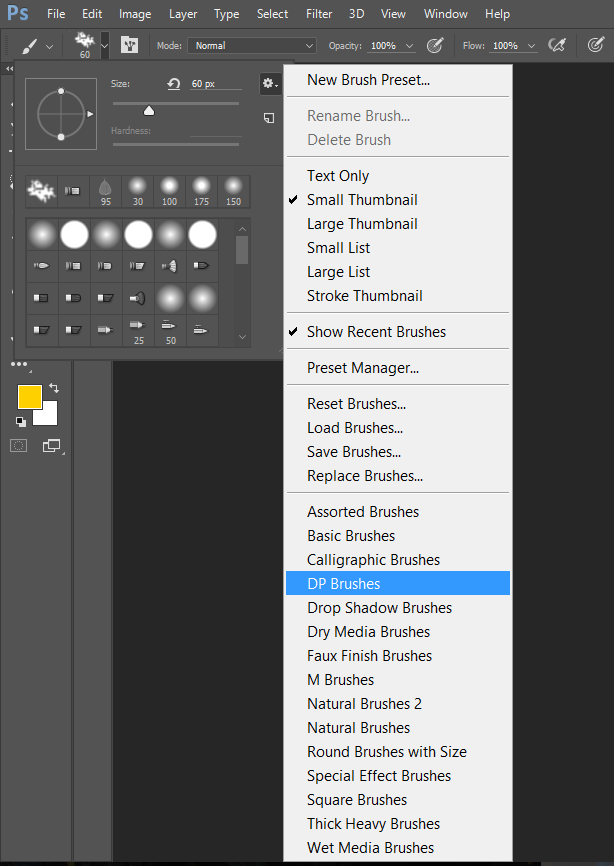Viewport: 614px width, 866px height.
Task: Collapse the brush preset picker dropdown arrow
Action: (104, 46)
